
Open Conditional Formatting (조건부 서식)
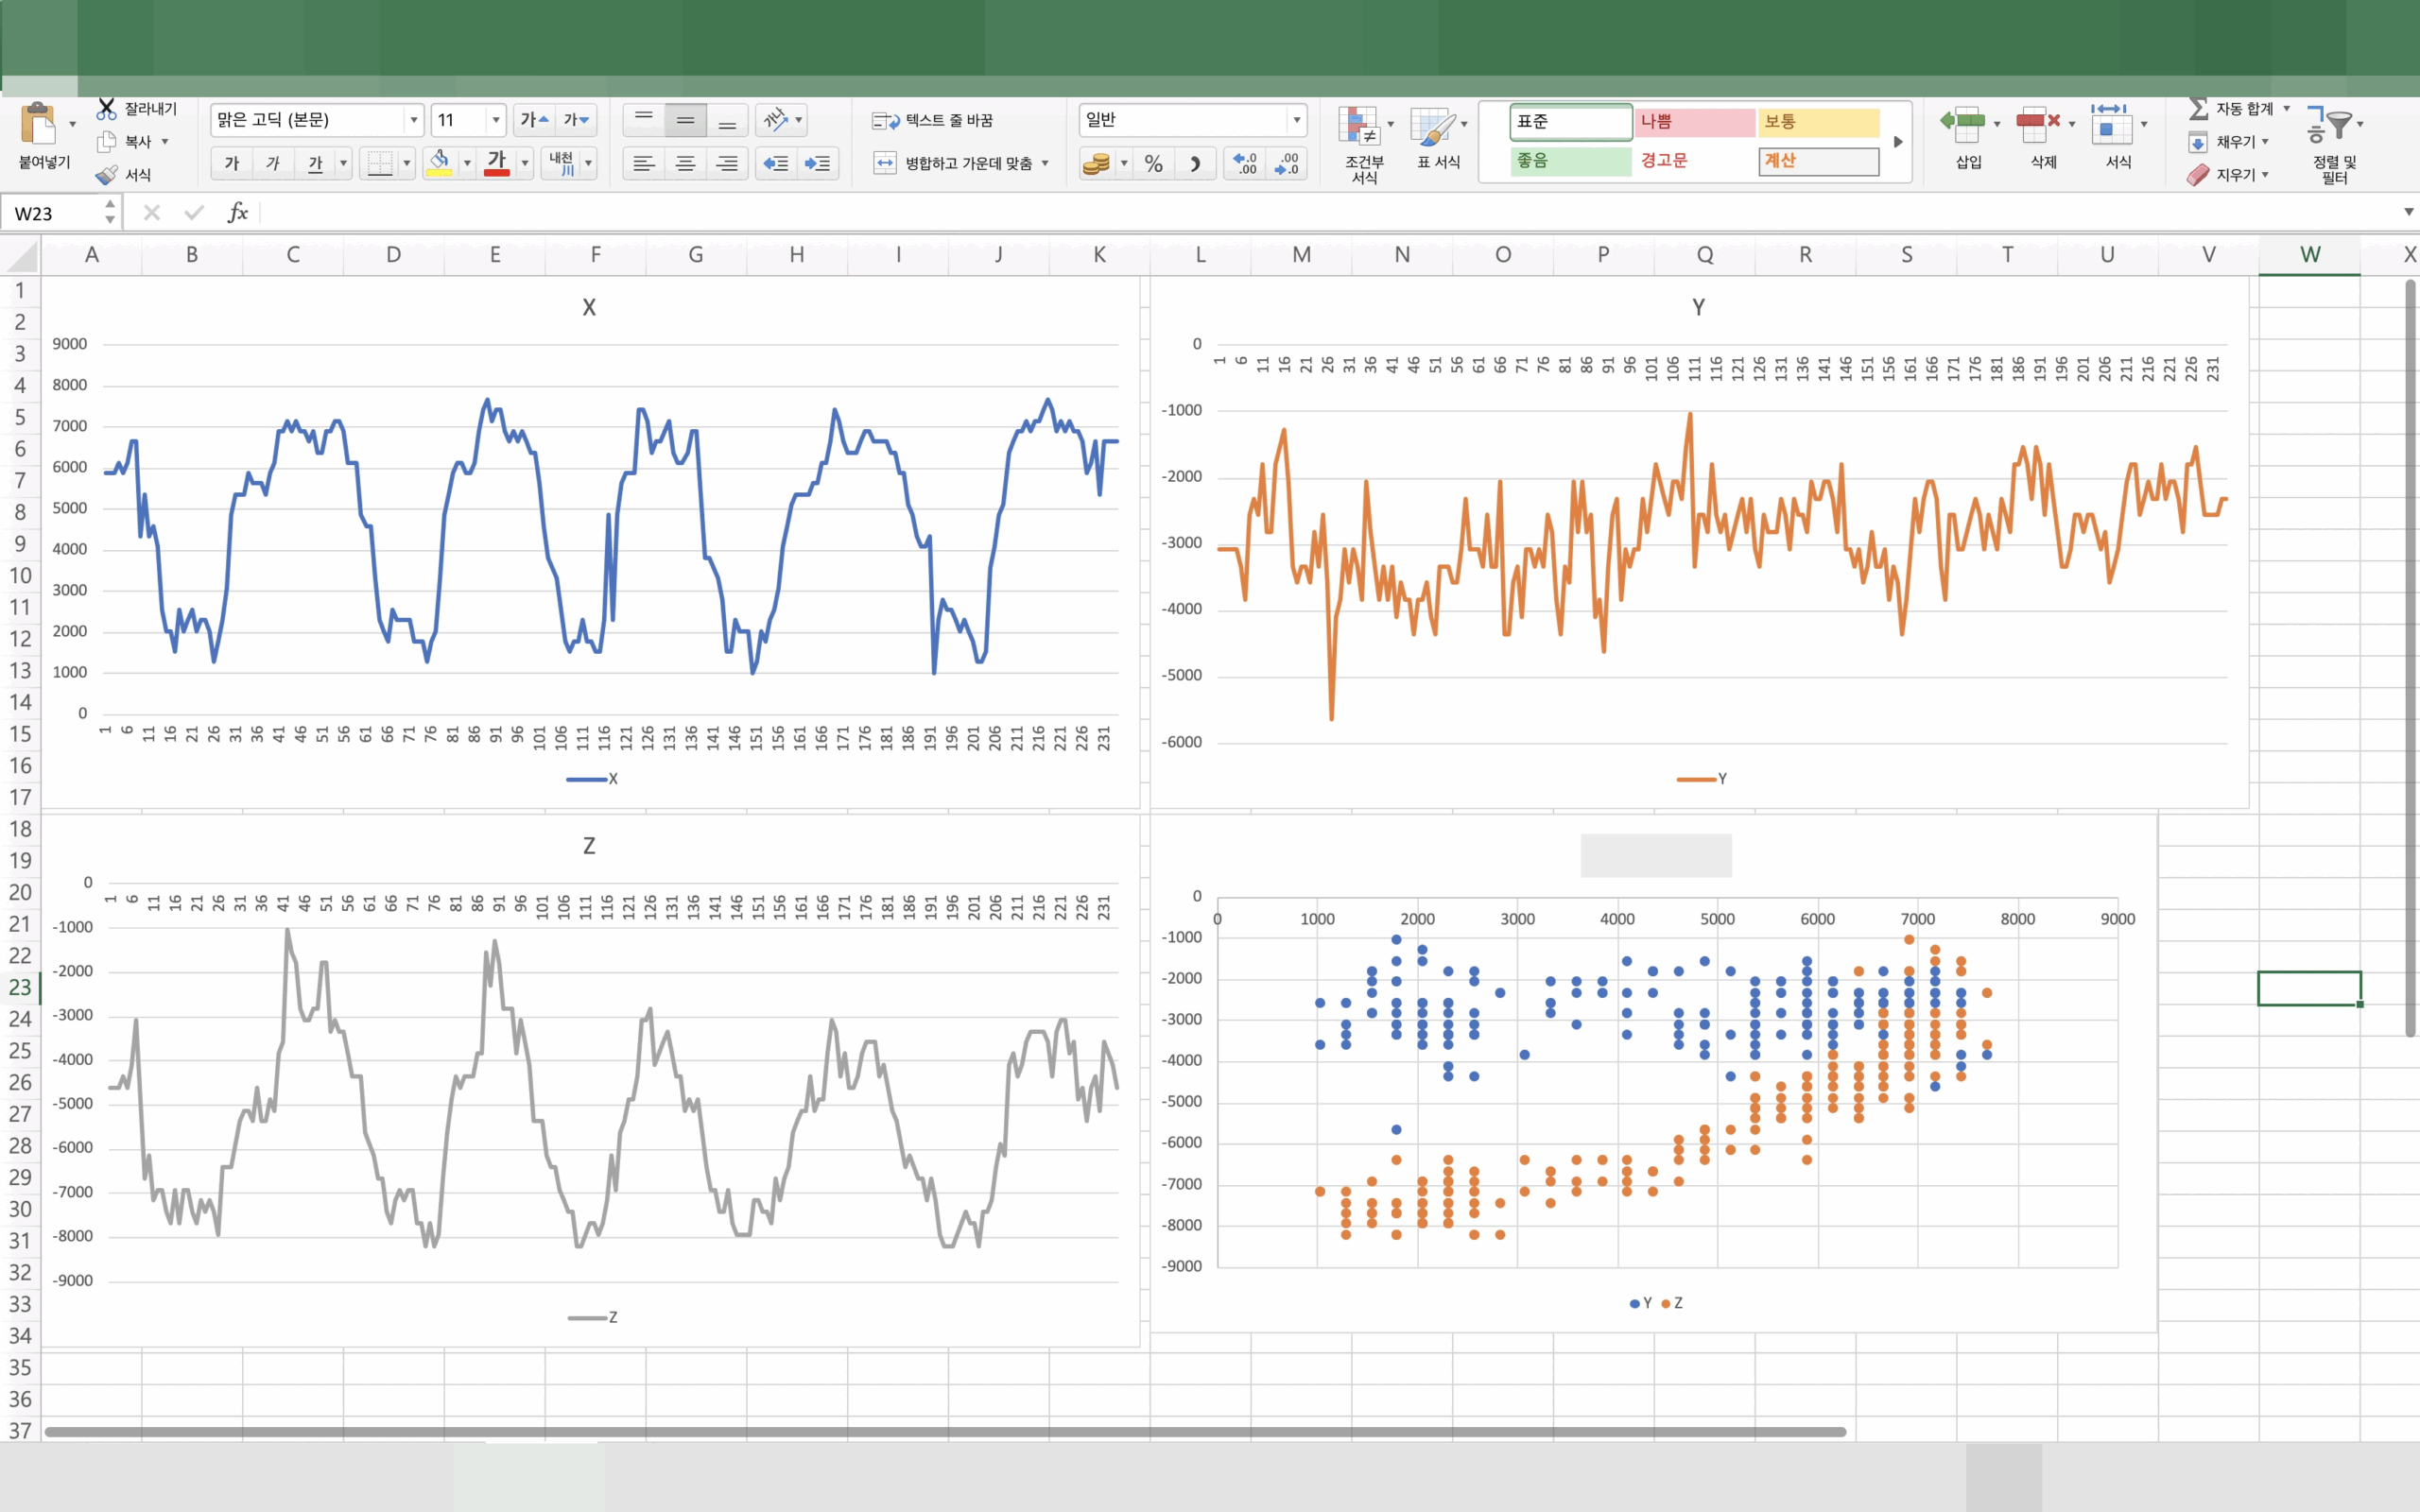point(1364,145)
